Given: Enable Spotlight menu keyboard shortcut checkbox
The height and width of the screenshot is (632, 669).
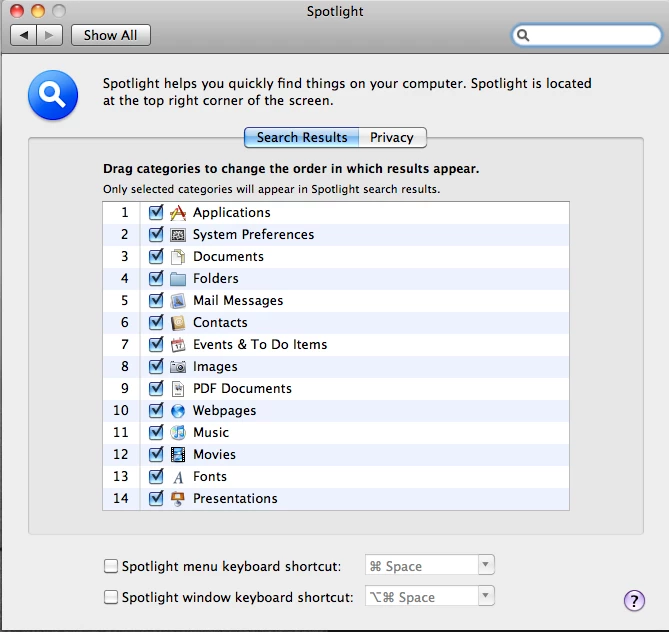Looking at the screenshot, I should tap(111, 566).
